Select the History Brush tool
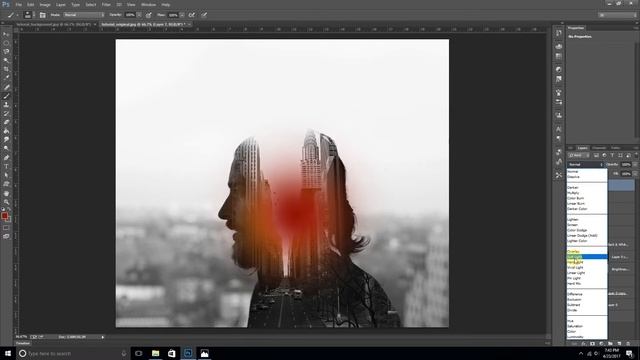Screen dimensions: 640x360 tap(6, 113)
